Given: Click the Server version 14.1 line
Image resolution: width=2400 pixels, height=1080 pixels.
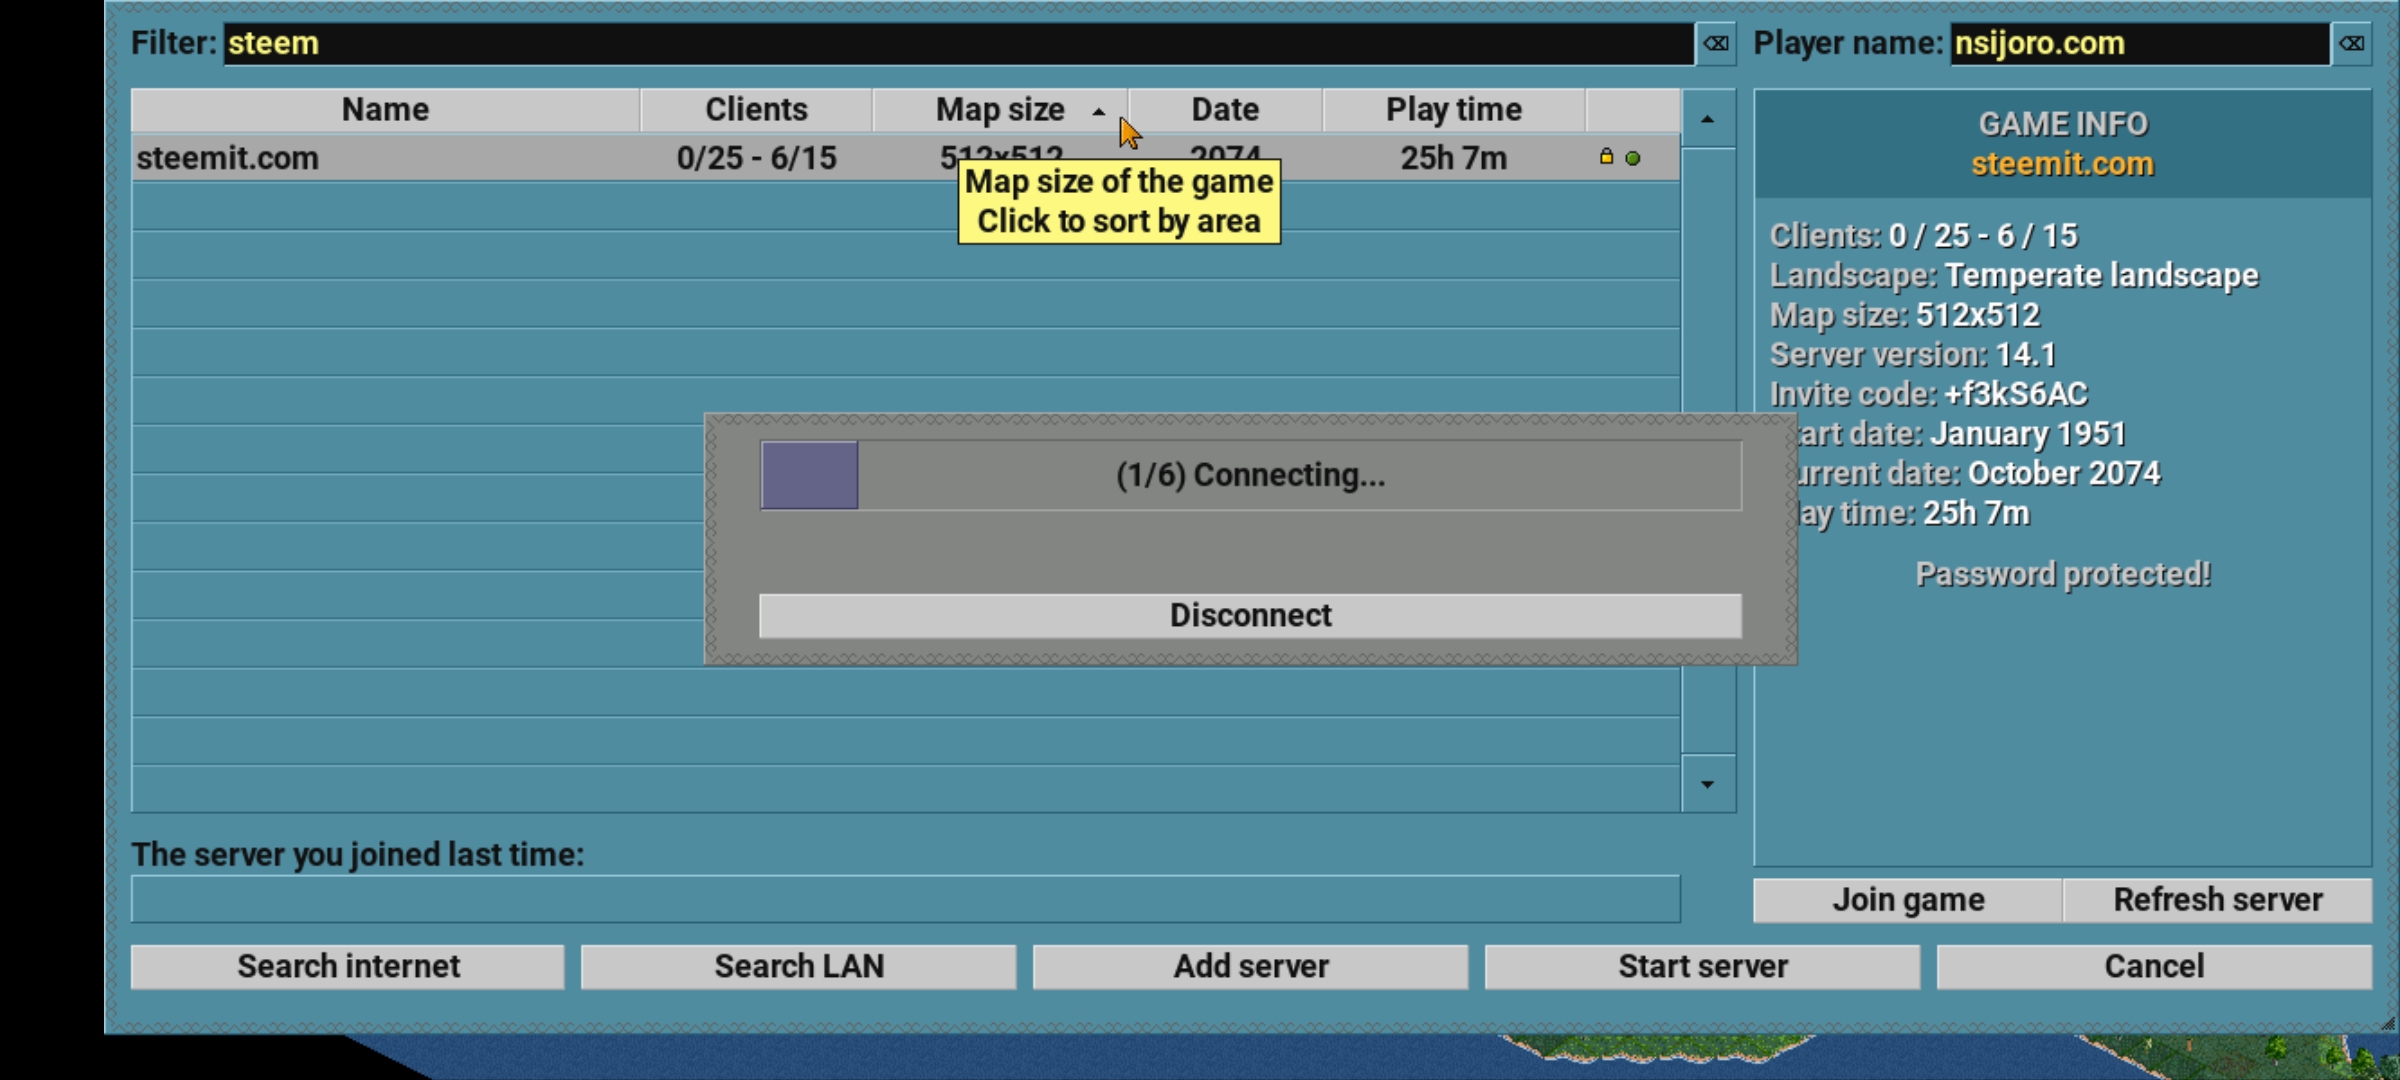Looking at the screenshot, I should coord(1913,355).
